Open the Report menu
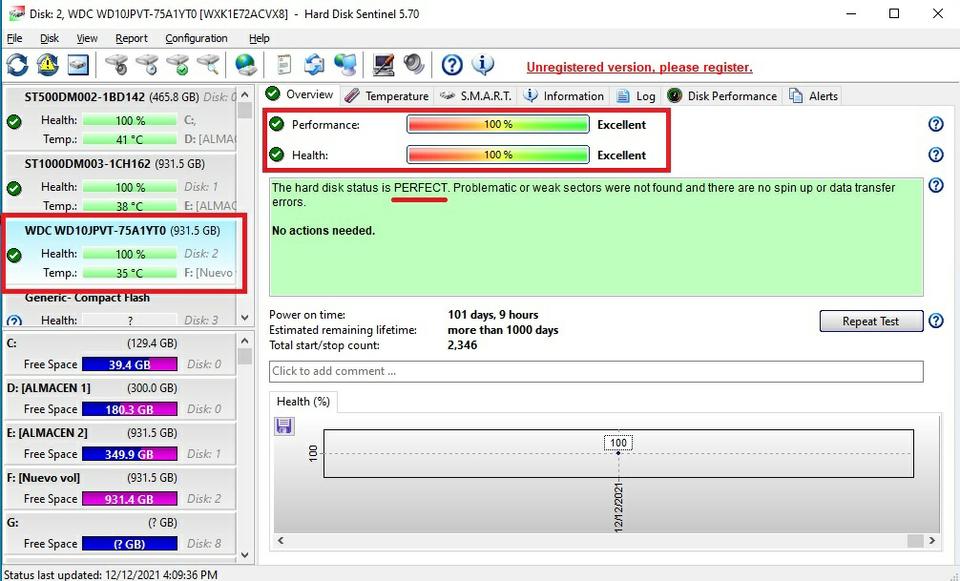 tap(131, 38)
